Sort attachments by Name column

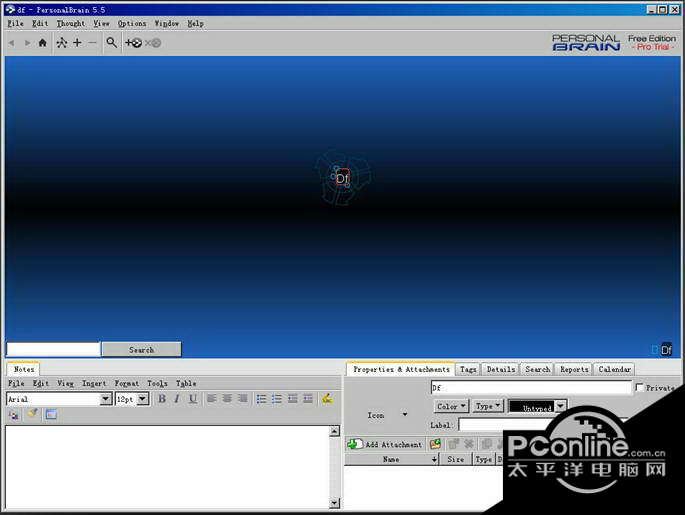(x=391, y=459)
